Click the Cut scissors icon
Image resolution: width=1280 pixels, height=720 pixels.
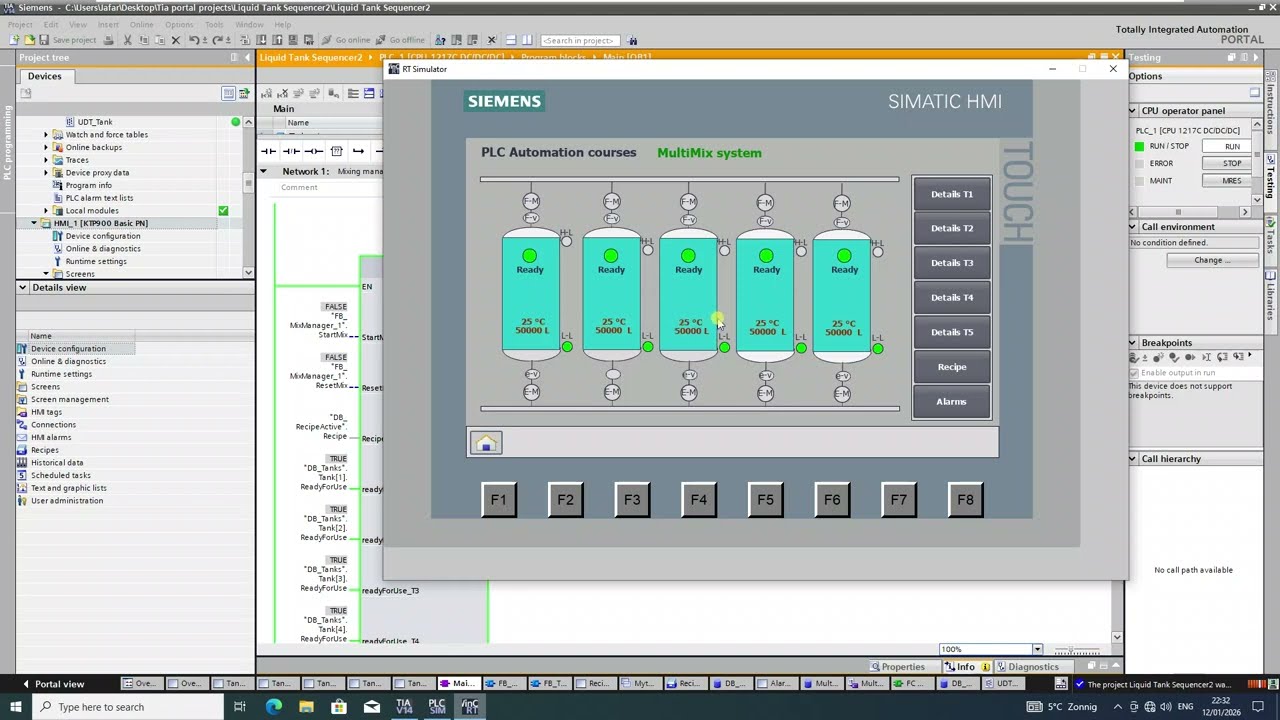coord(127,40)
